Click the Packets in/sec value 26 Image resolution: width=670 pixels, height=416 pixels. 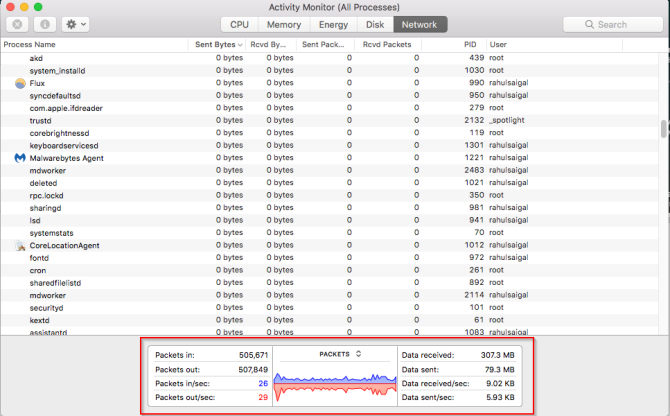pos(263,384)
